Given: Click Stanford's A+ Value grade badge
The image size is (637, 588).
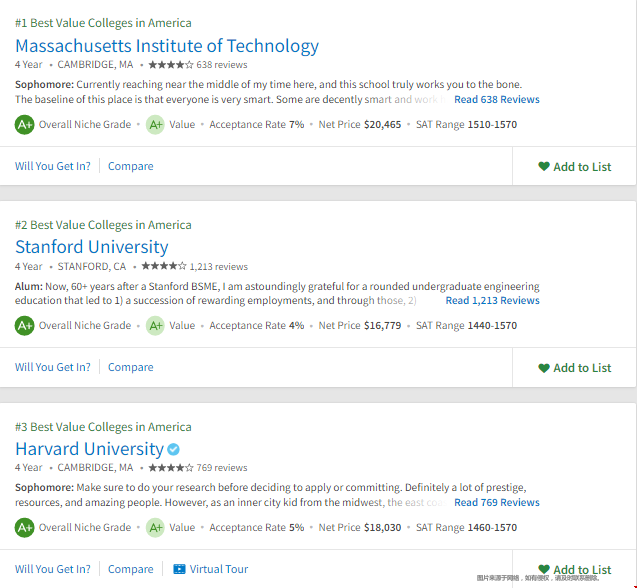Looking at the screenshot, I should coord(155,325).
